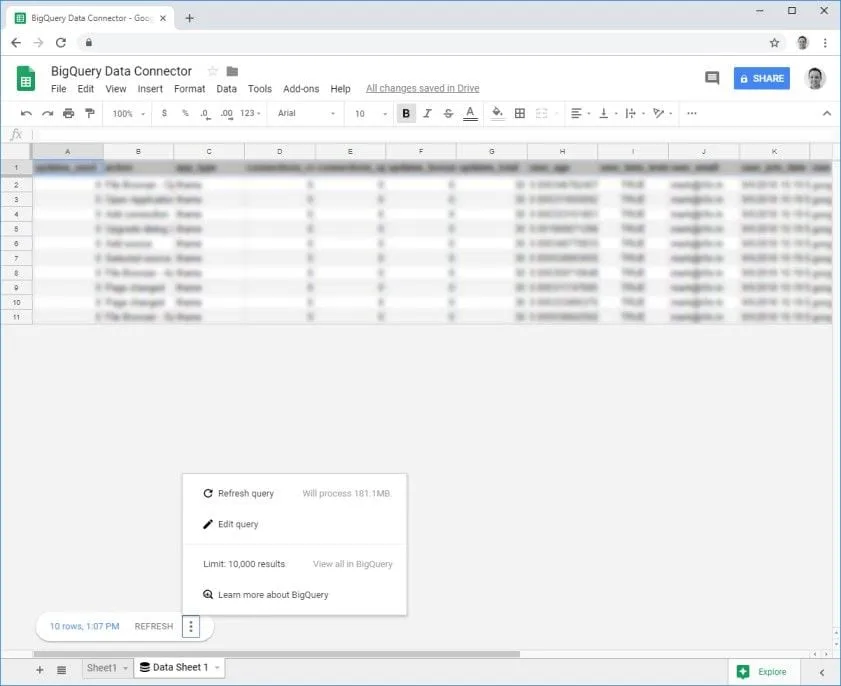The image size is (841, 686).
Task: Open the fill color picker
Action: [498, 113]
